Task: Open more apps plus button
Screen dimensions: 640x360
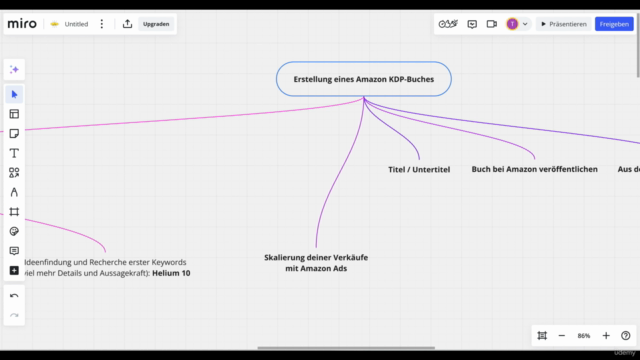Action: 14,271
